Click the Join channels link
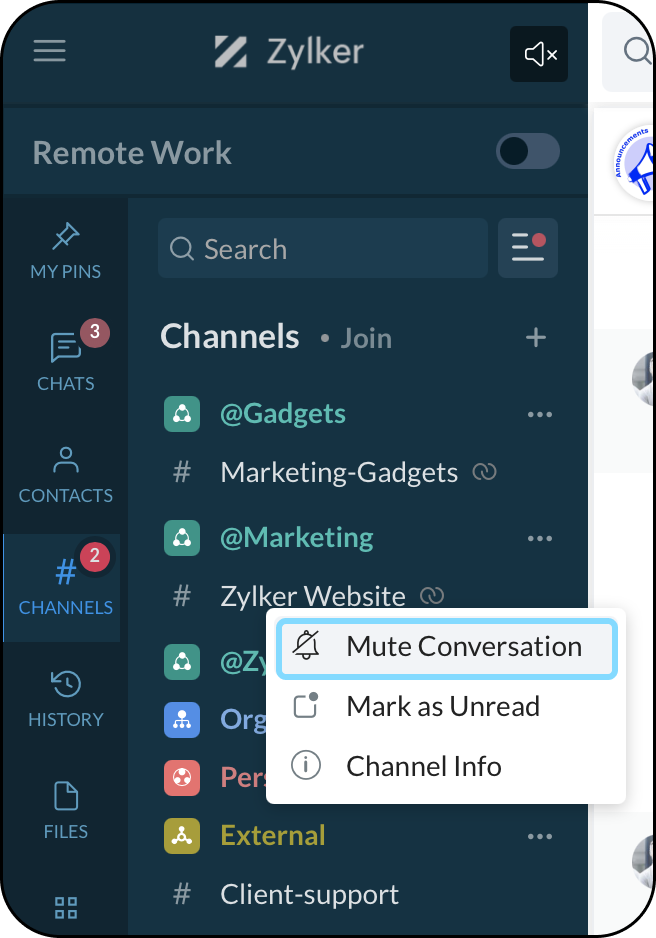The width and height of the screenshot is (656, 938). (x=366, y=339)
